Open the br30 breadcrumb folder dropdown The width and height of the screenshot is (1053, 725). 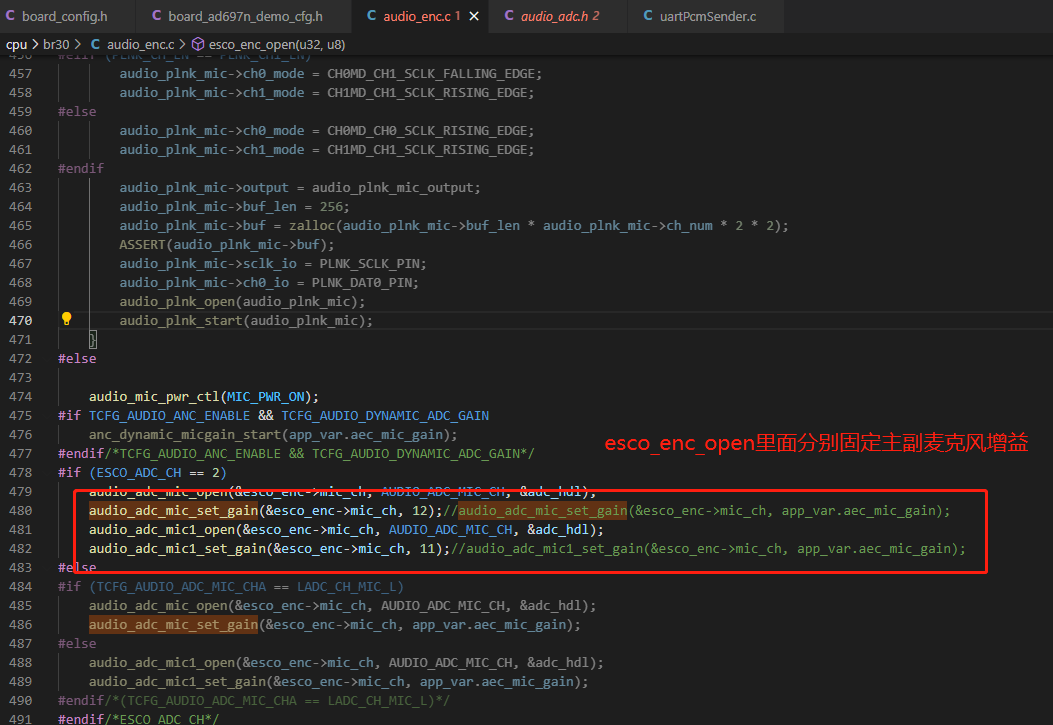pyautogui.click(x=56, y=44)
